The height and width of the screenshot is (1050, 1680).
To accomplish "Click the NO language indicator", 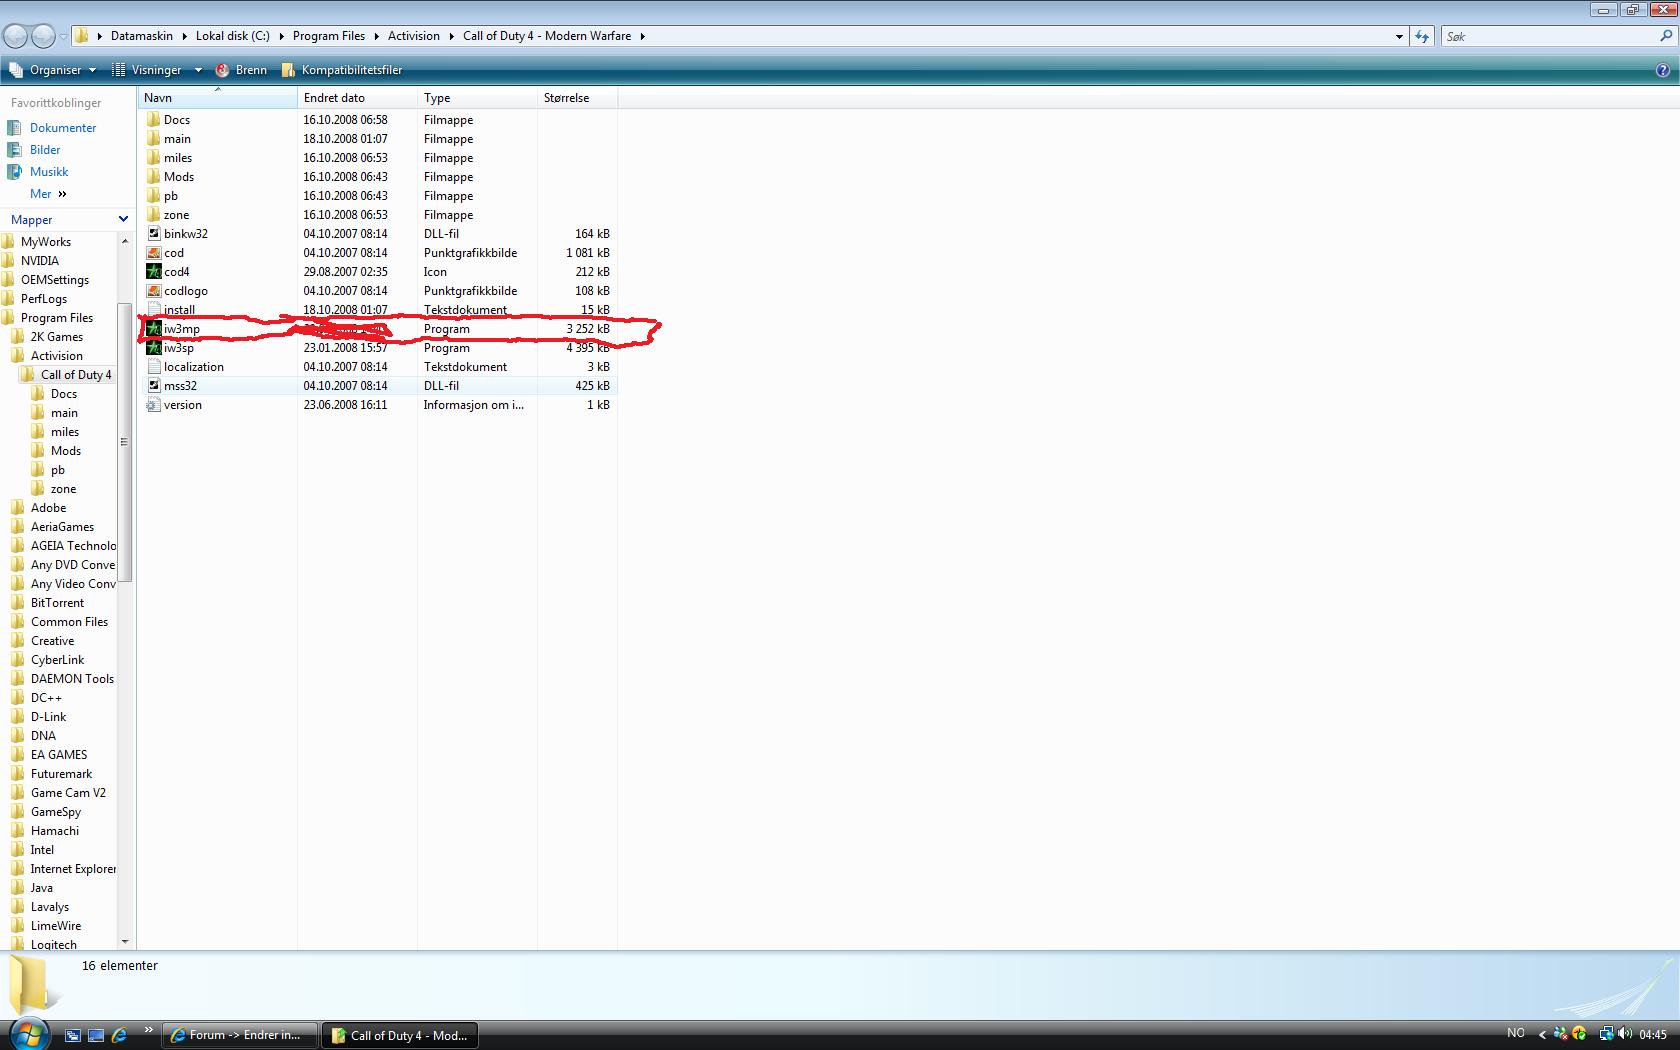I will (1516, 1033).
